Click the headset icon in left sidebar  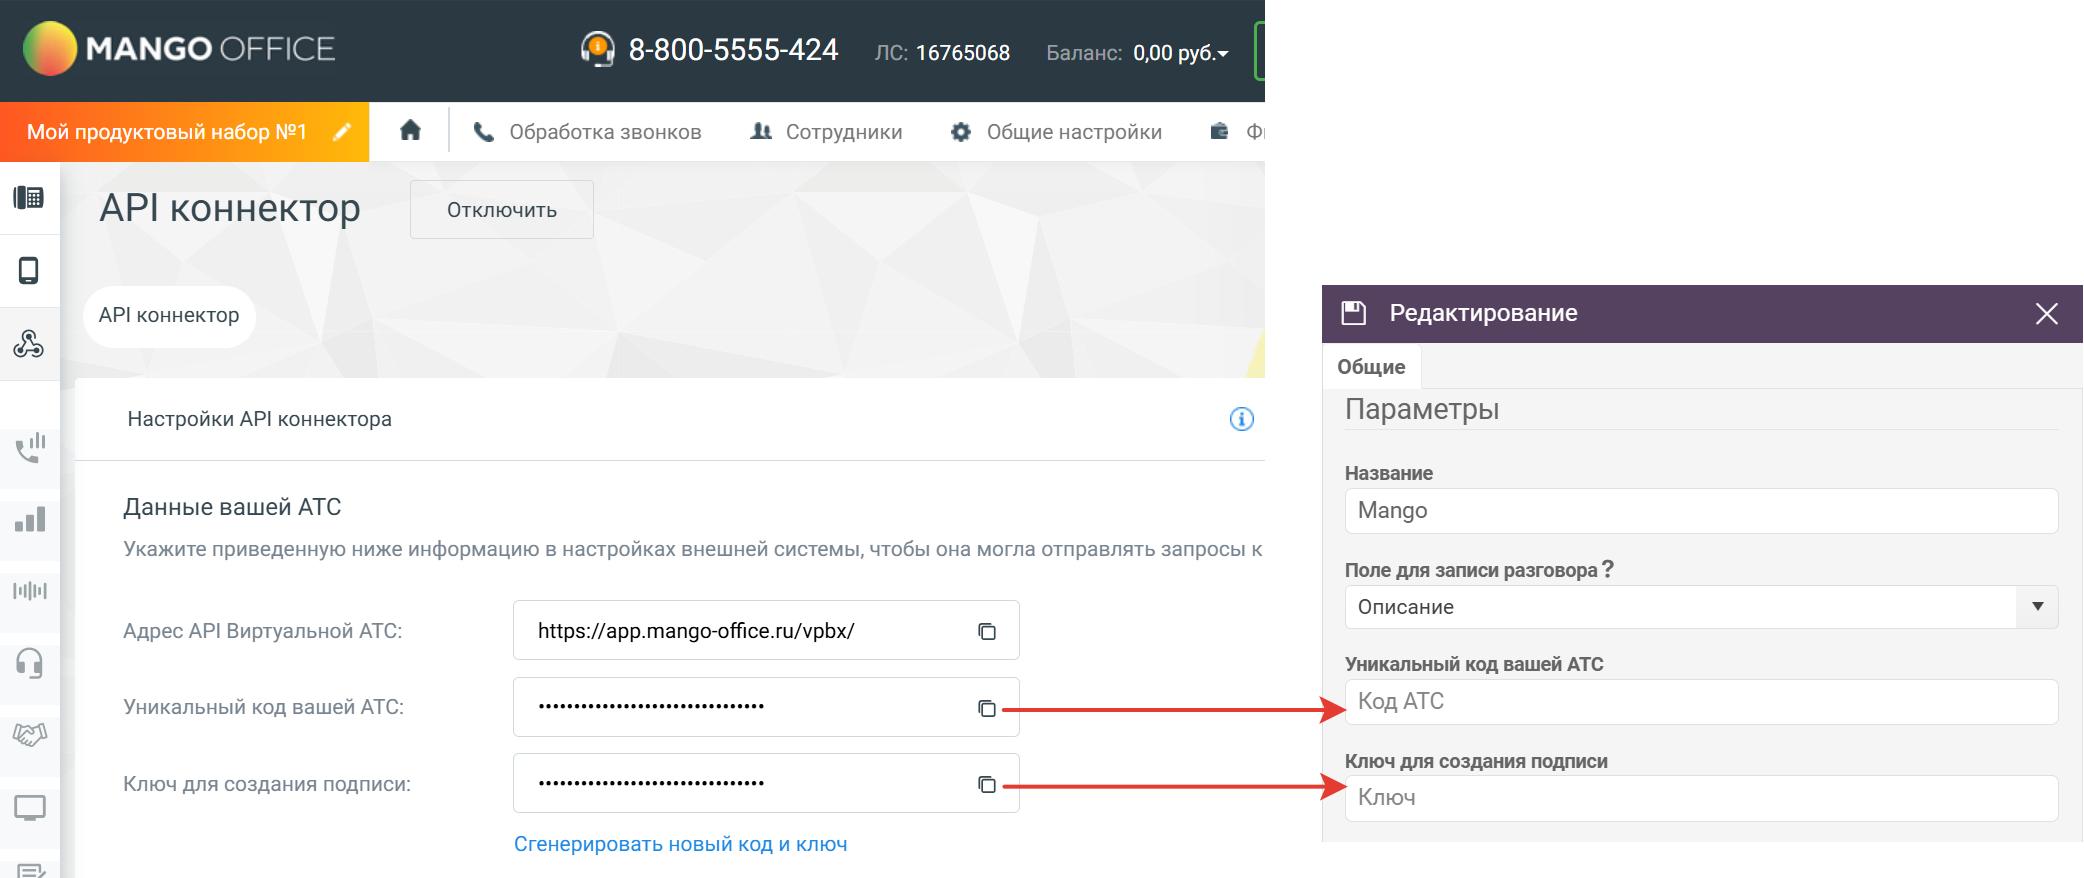pos(29,663)
